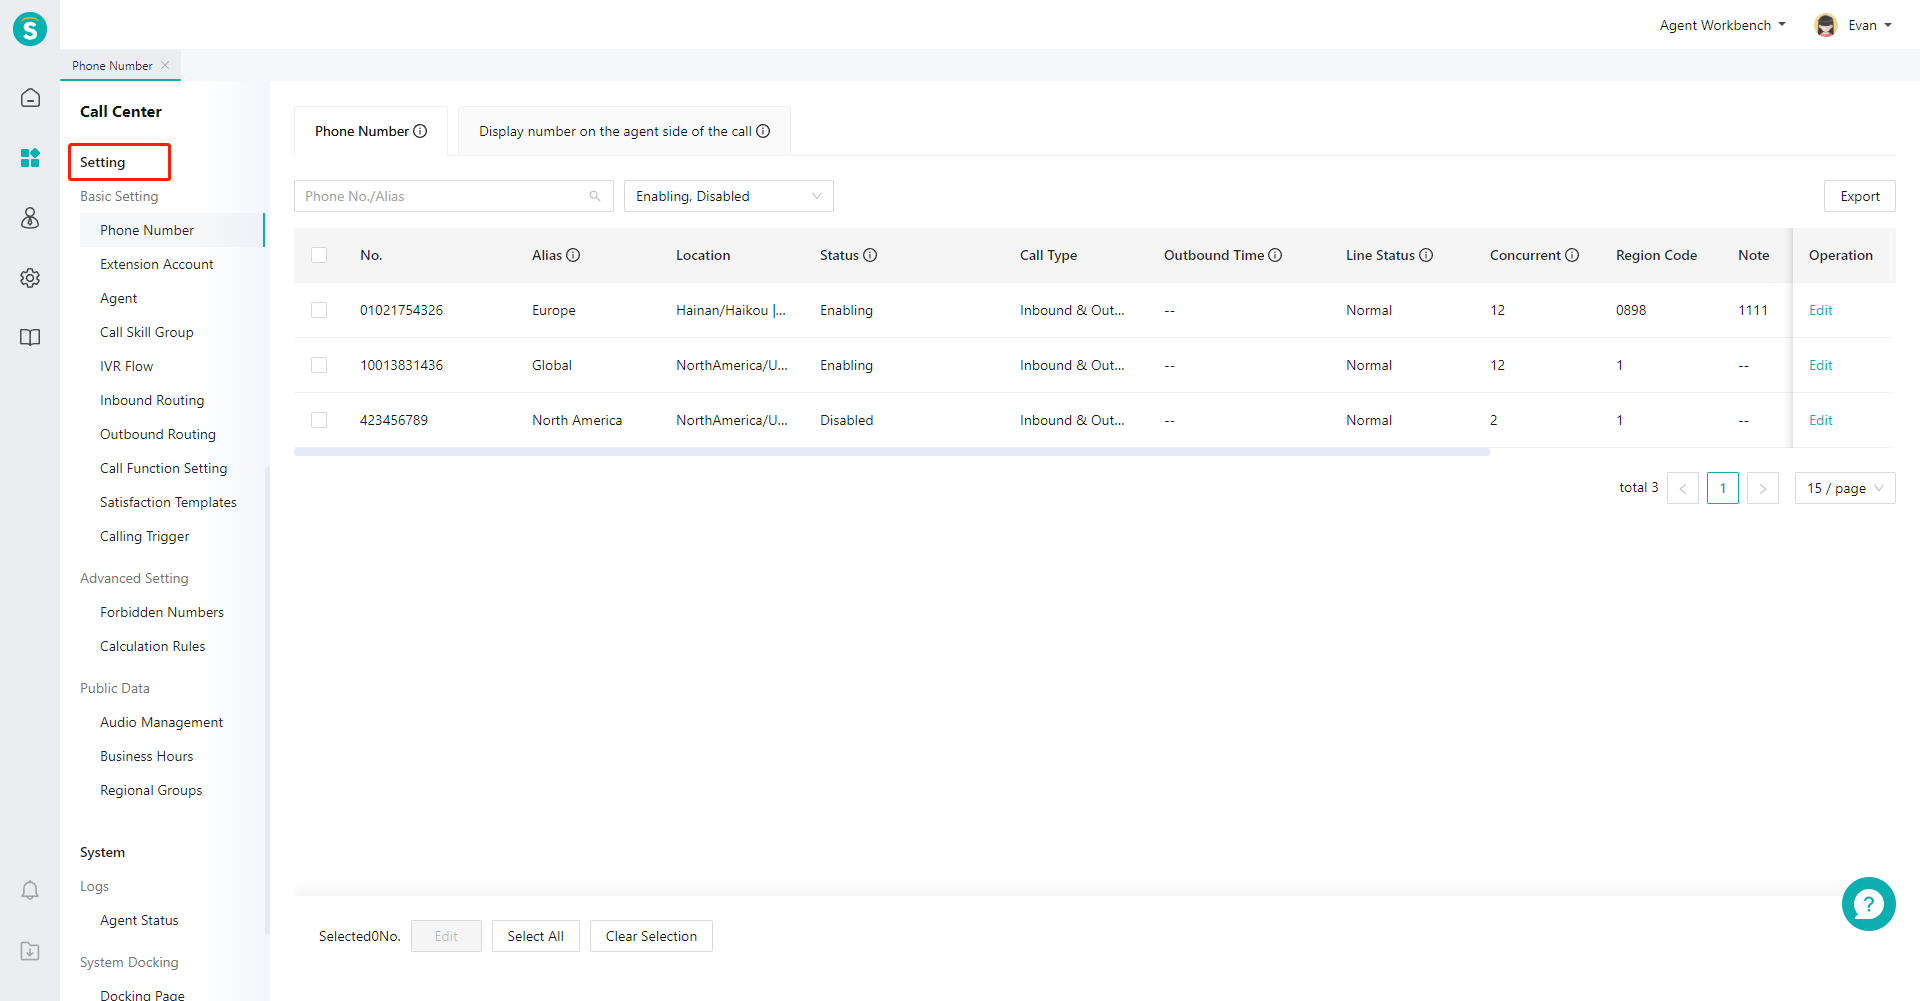Focus the Phone No./Alias search field
The image size is (1920, 1001).
click(454, 196)
